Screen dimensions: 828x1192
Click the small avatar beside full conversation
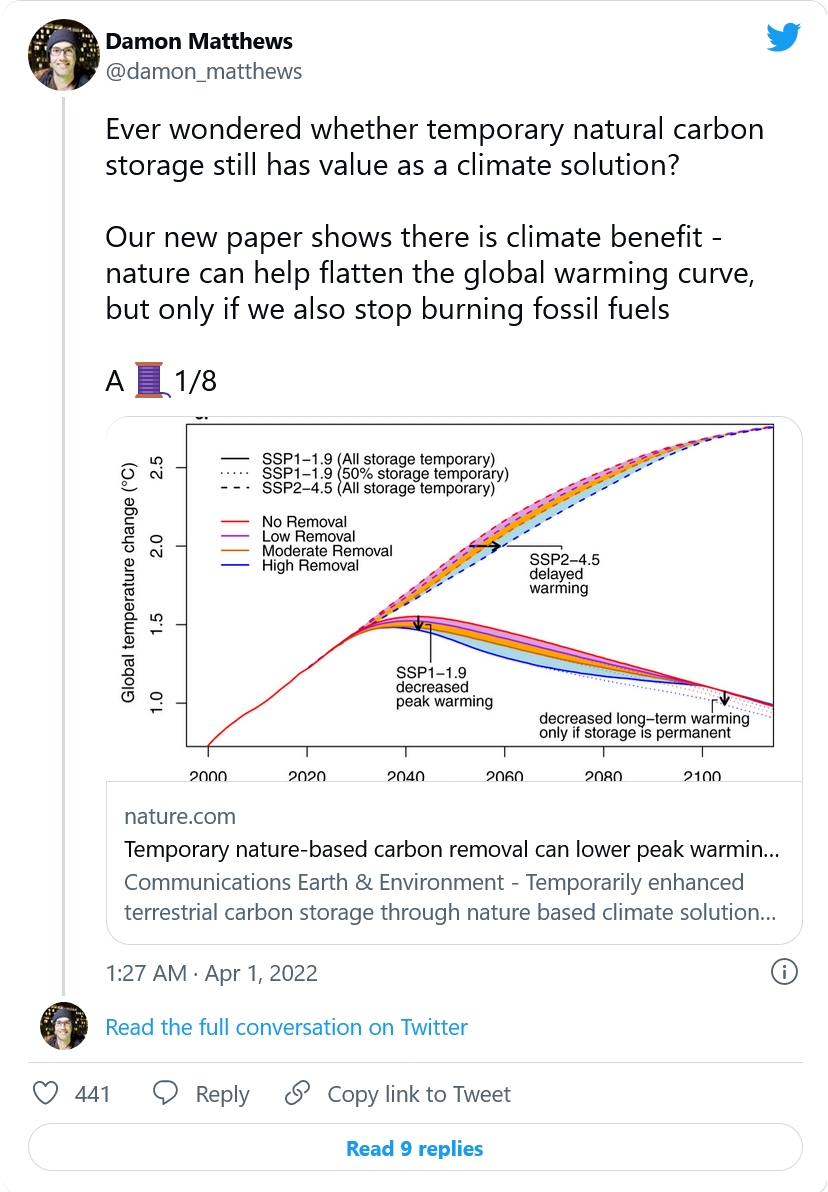[64, 1026]
